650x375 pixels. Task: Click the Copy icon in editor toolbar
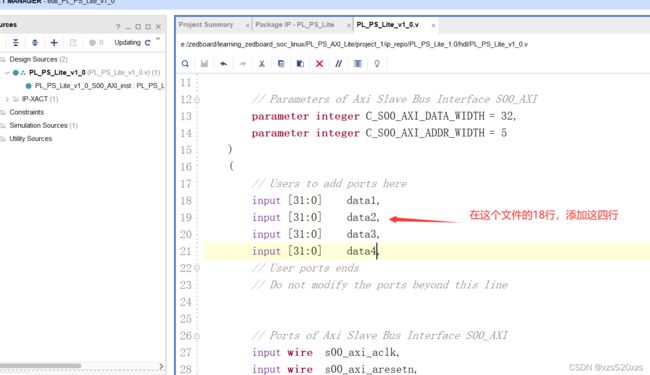[x=281, y=64]
